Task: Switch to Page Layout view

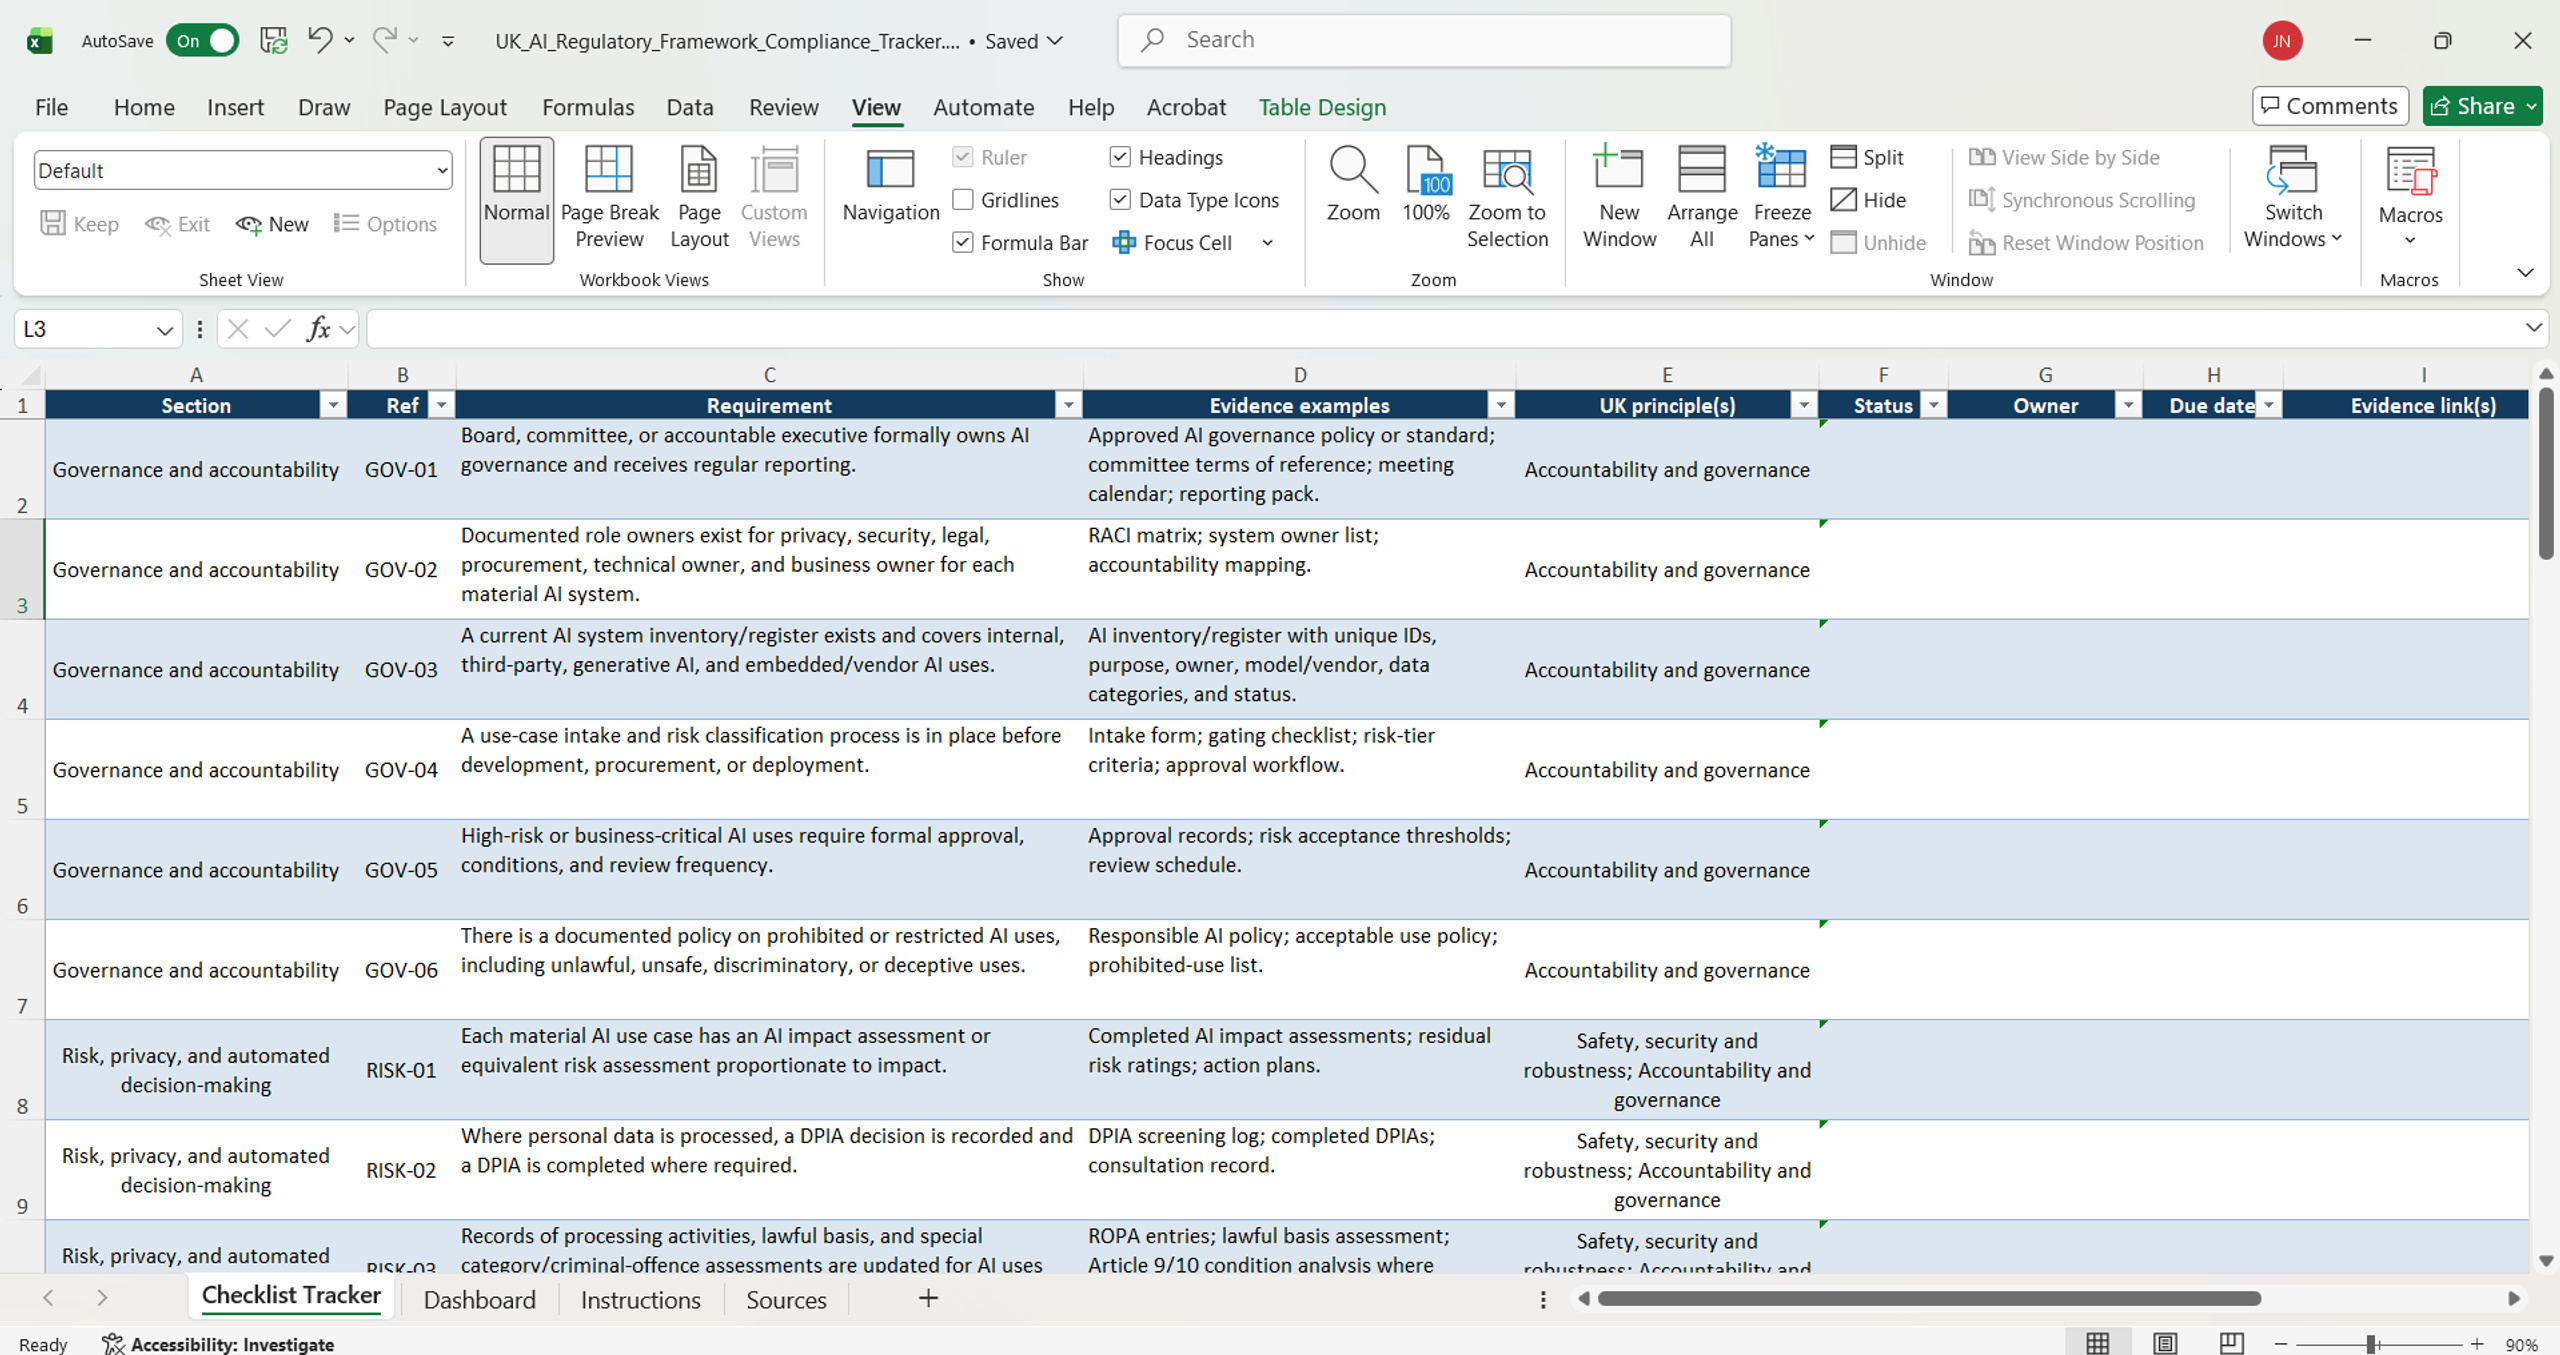Action: pos(699,199)
